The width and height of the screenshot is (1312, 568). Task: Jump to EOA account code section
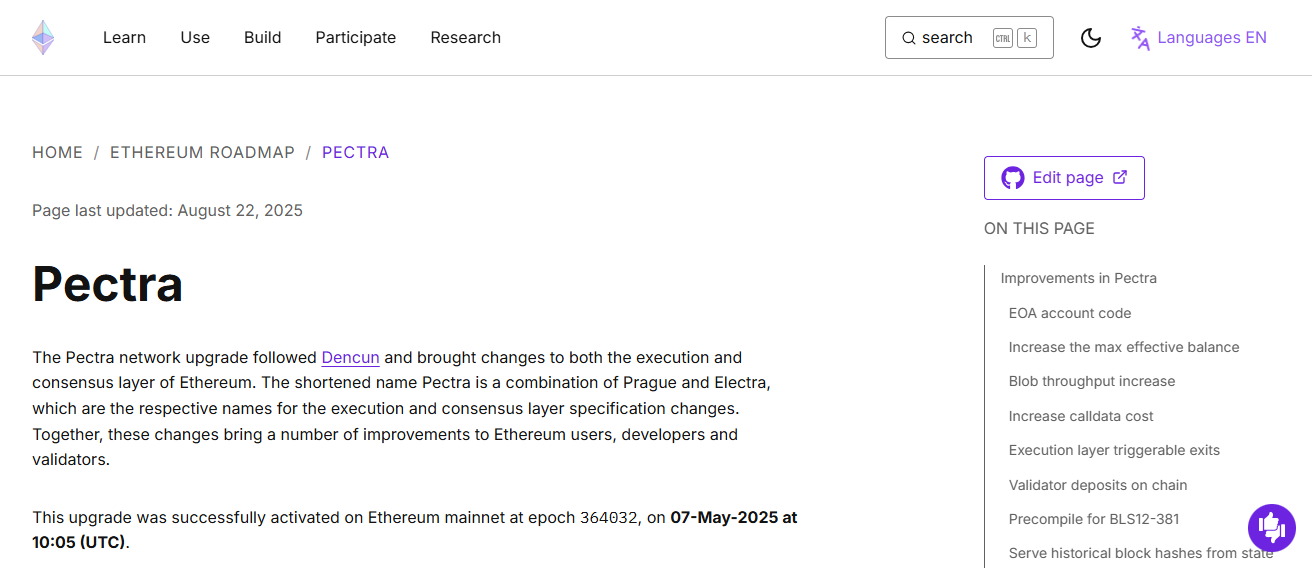1070,313
